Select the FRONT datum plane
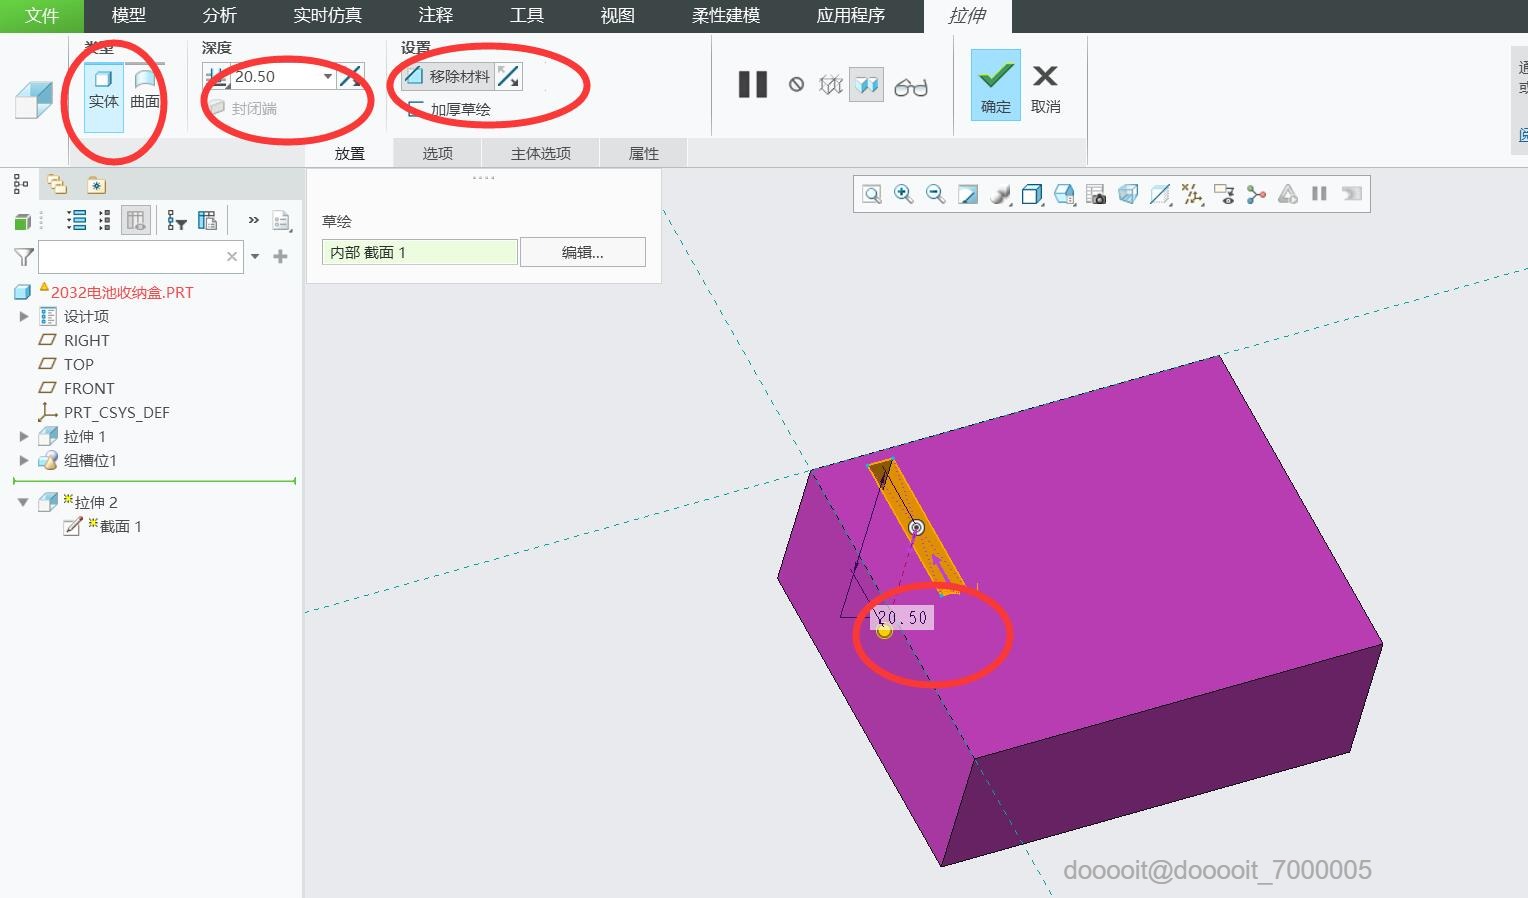Image resolution: width=1528 pixels, height=898 pixels. (x=89, y=388)
